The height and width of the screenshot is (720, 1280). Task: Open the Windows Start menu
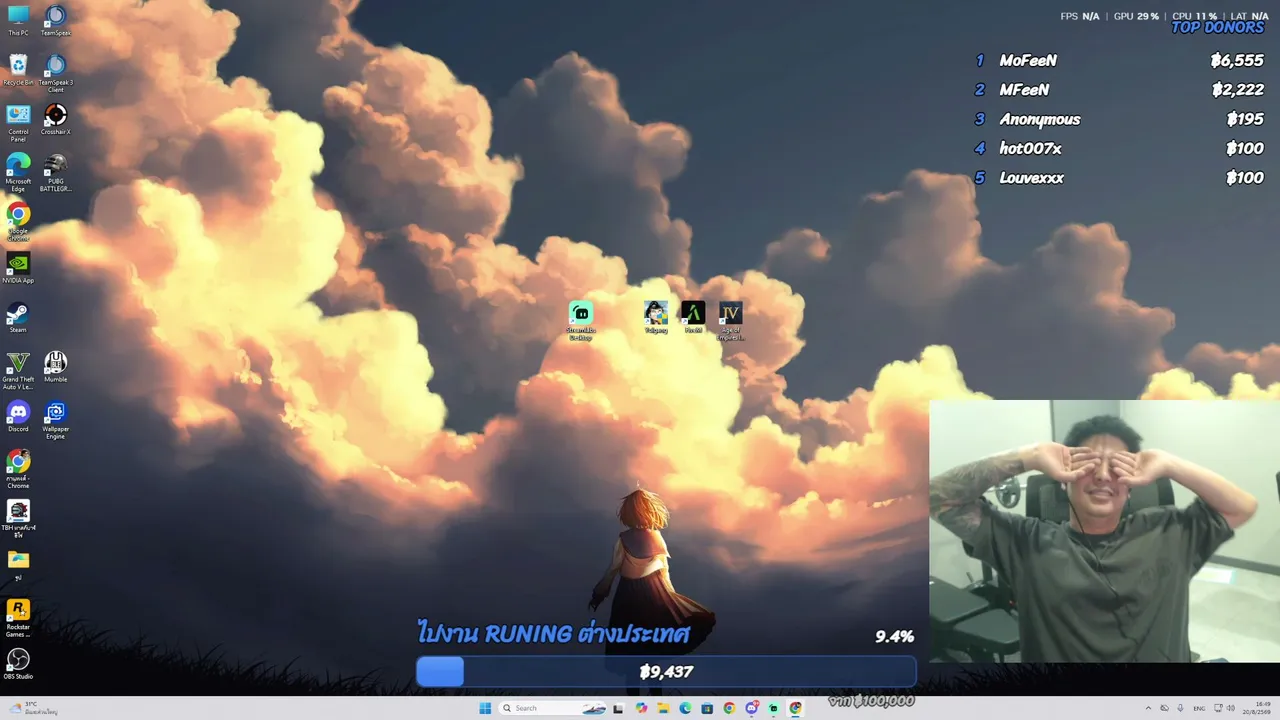tap(485, 708)
